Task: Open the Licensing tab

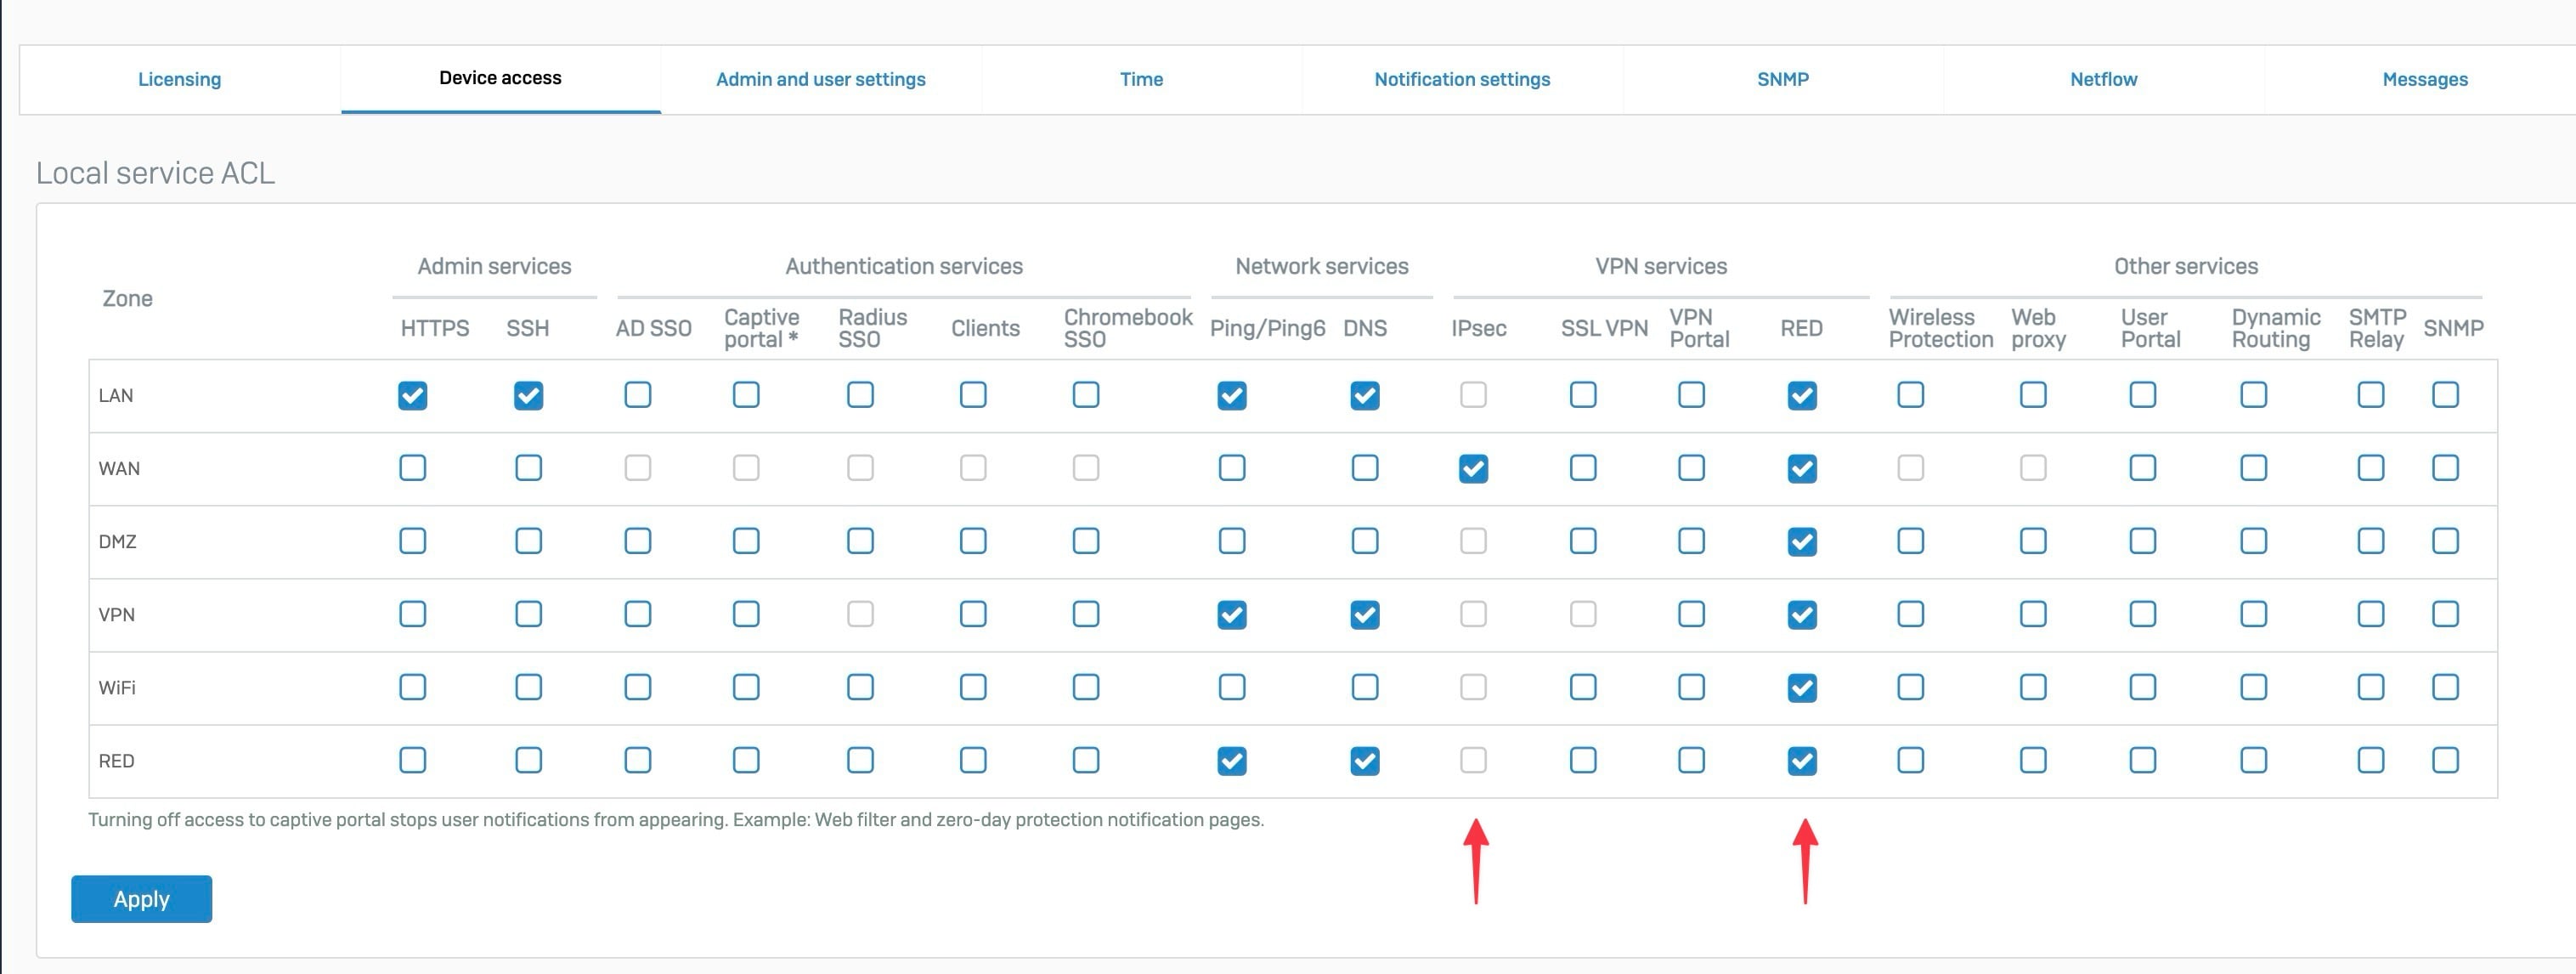Action: coord(179,79)
